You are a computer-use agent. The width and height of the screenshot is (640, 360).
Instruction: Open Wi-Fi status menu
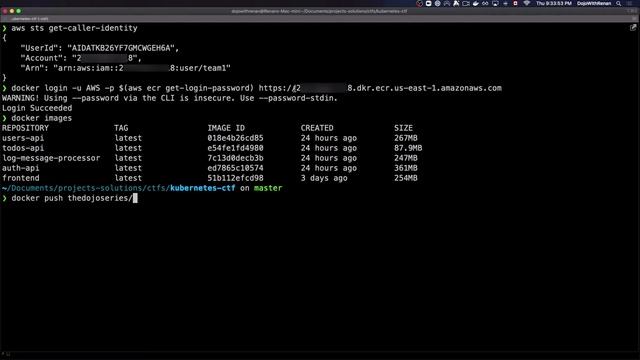point(527,3)
